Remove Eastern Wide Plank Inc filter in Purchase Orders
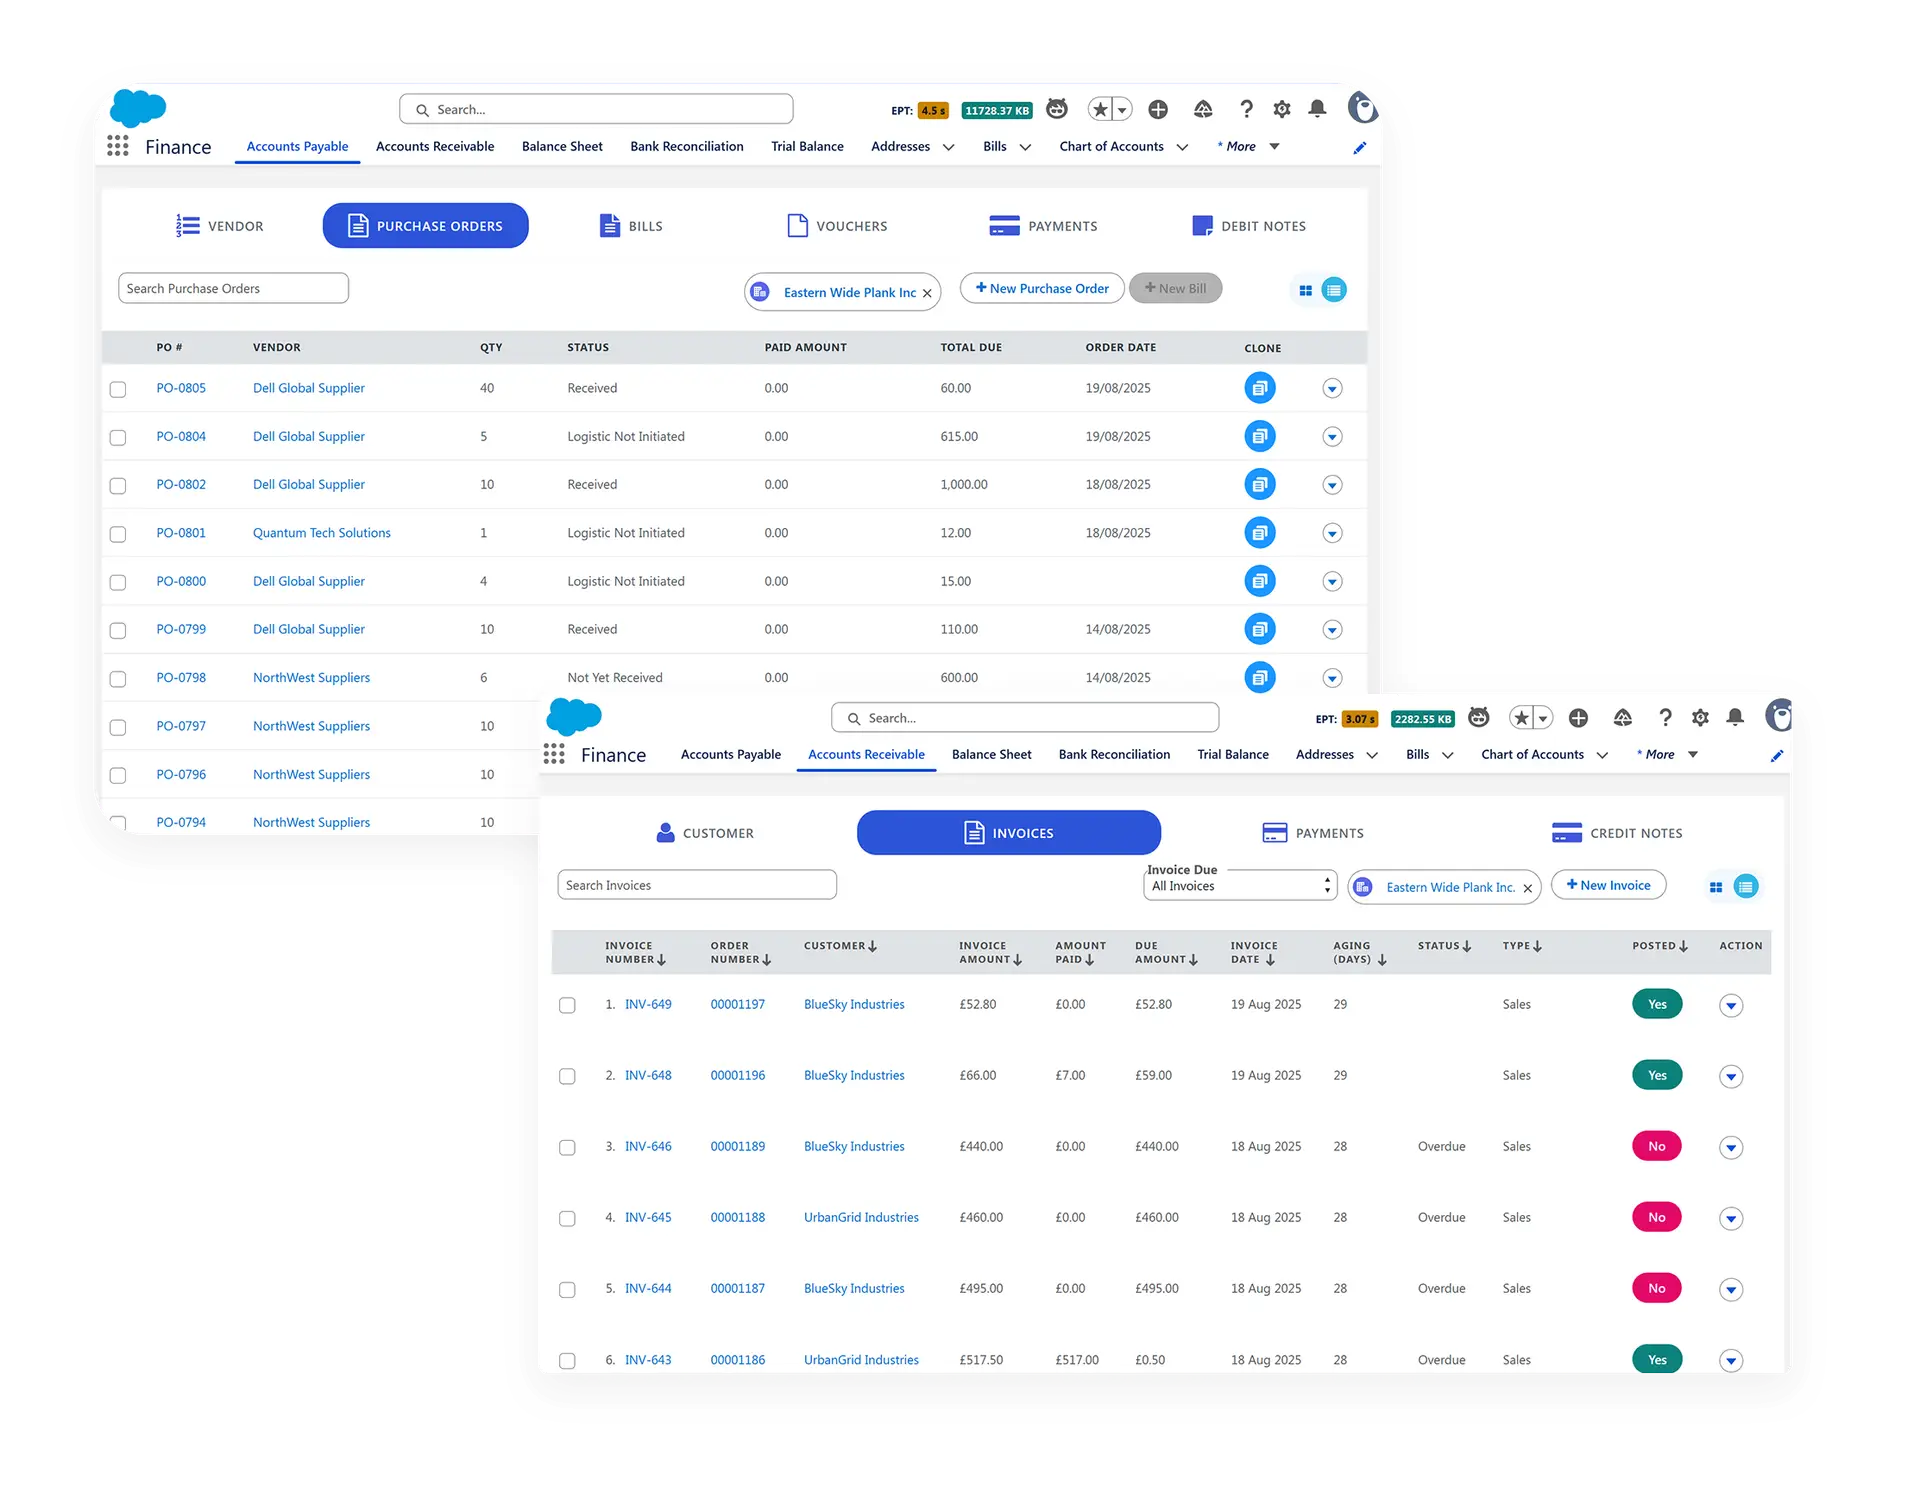The width and height of the screenshot is (1920, 1500). point(927,293)
